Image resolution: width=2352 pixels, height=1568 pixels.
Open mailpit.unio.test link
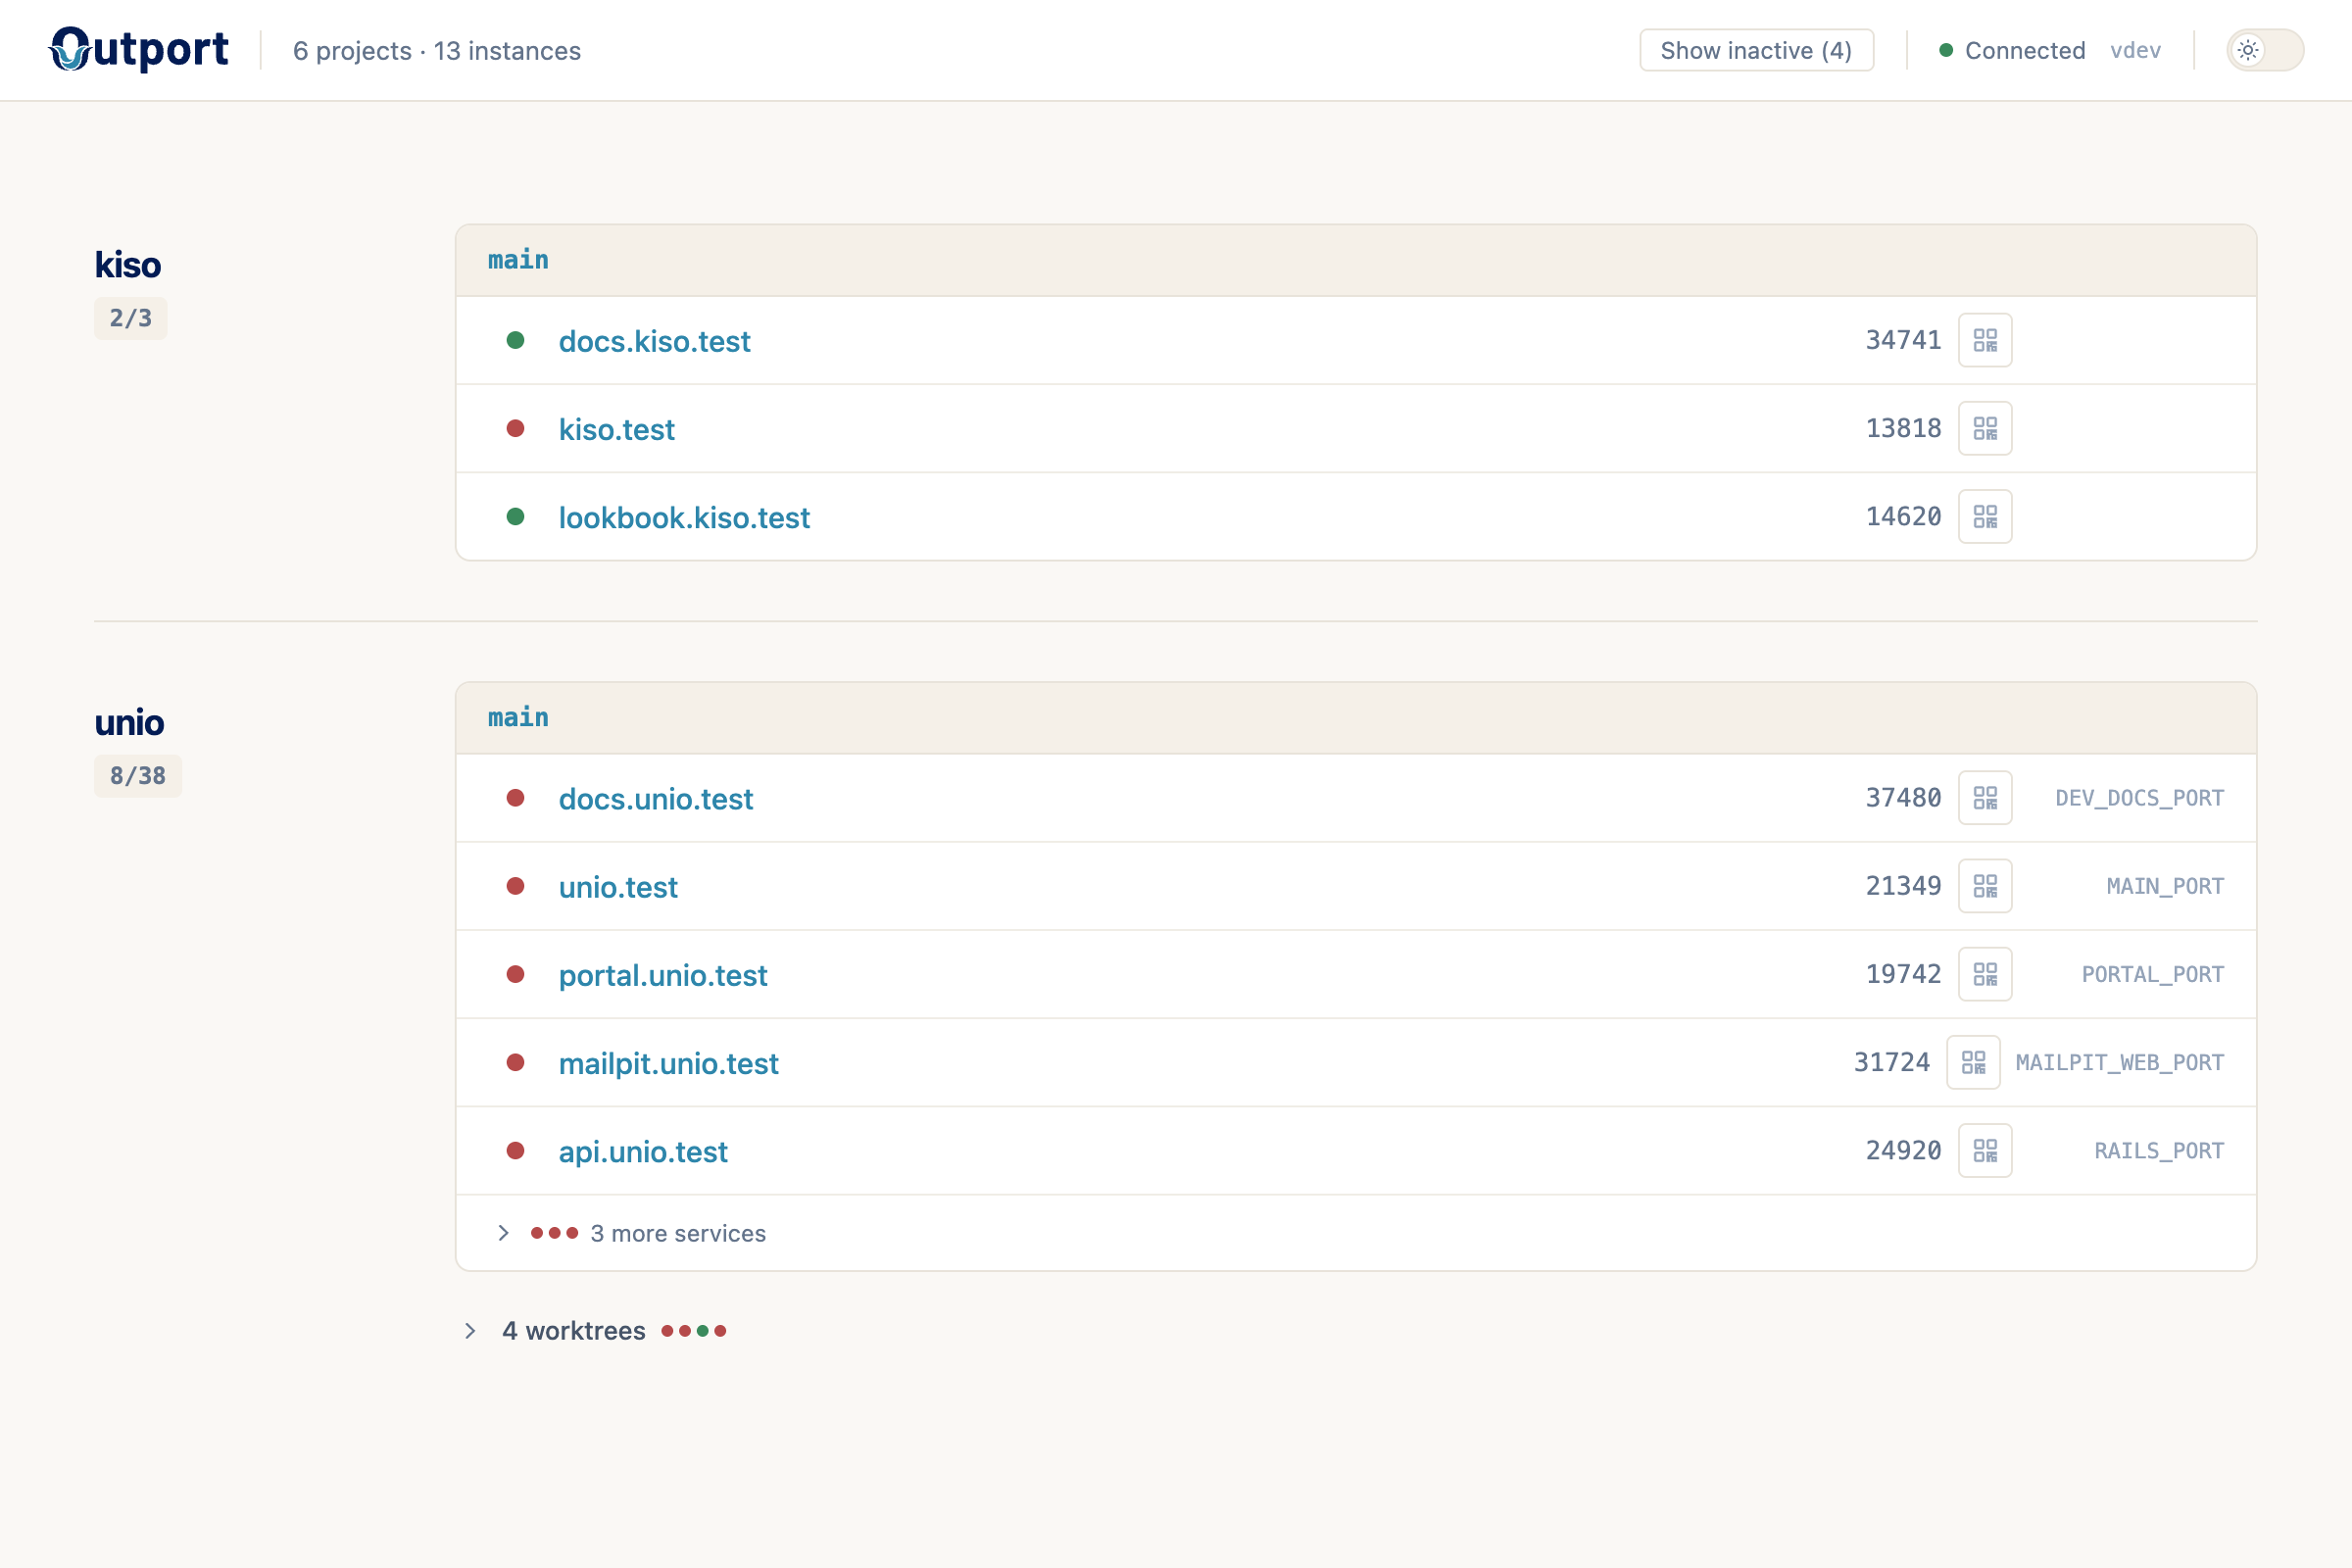(668, 1063)
